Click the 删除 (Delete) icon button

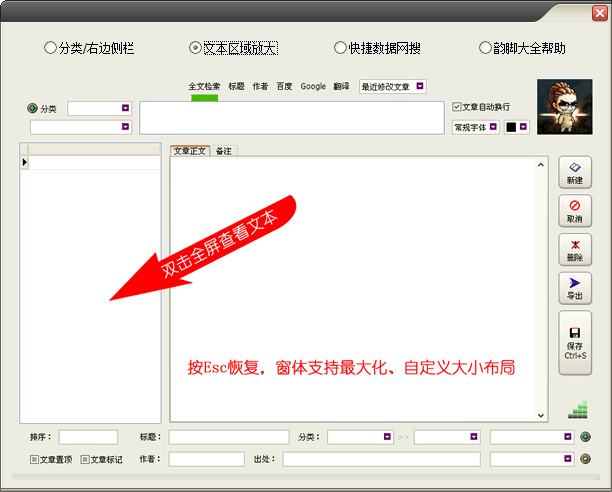(x=574, y=250)
